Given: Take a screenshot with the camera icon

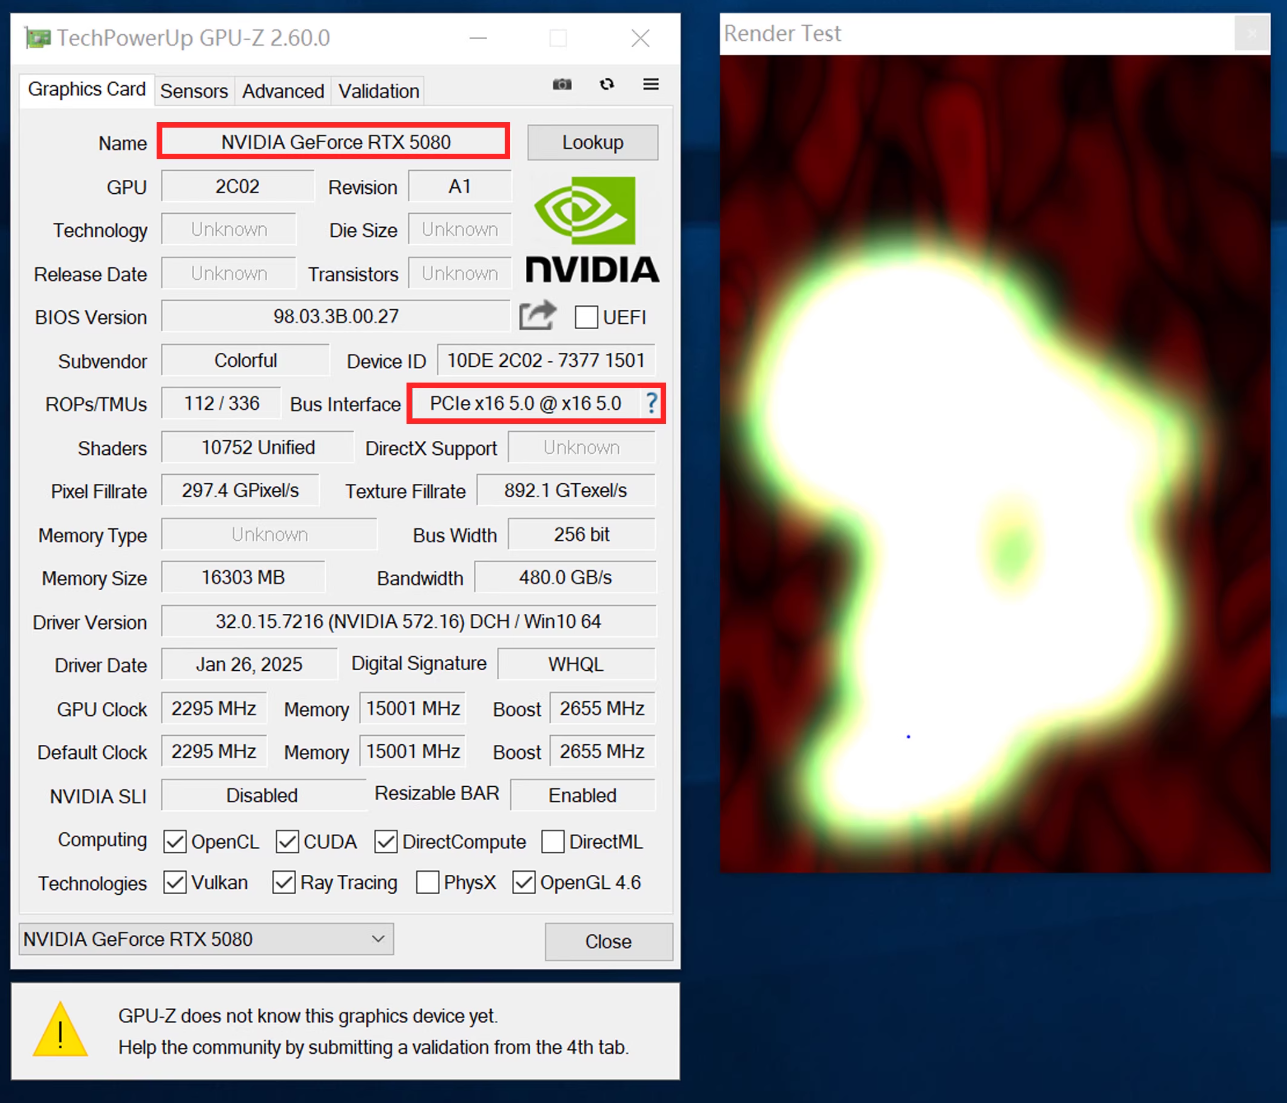Looking at the screenshot, I should [x=562, y=85].
